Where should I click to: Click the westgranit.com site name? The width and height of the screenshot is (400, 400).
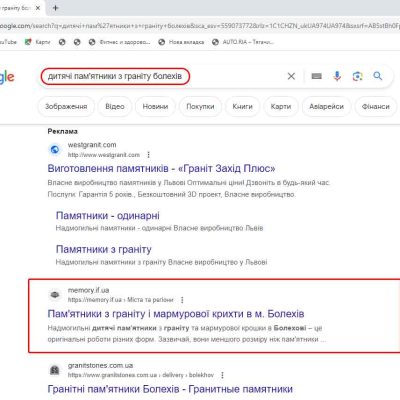(92, 145)
